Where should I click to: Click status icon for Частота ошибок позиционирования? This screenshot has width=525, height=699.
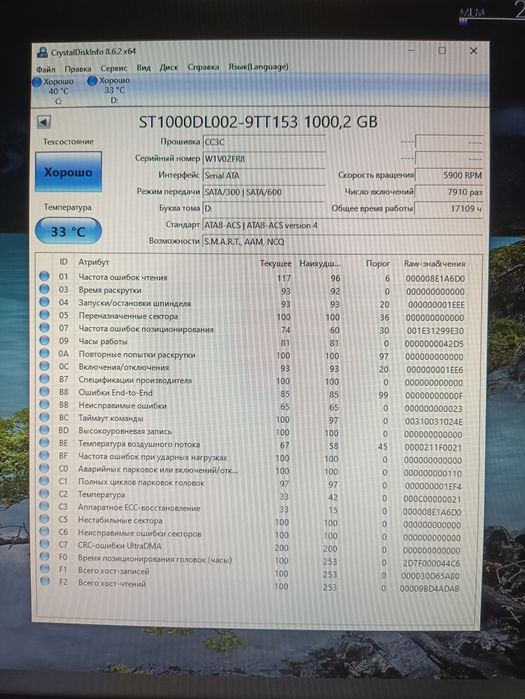44,328
